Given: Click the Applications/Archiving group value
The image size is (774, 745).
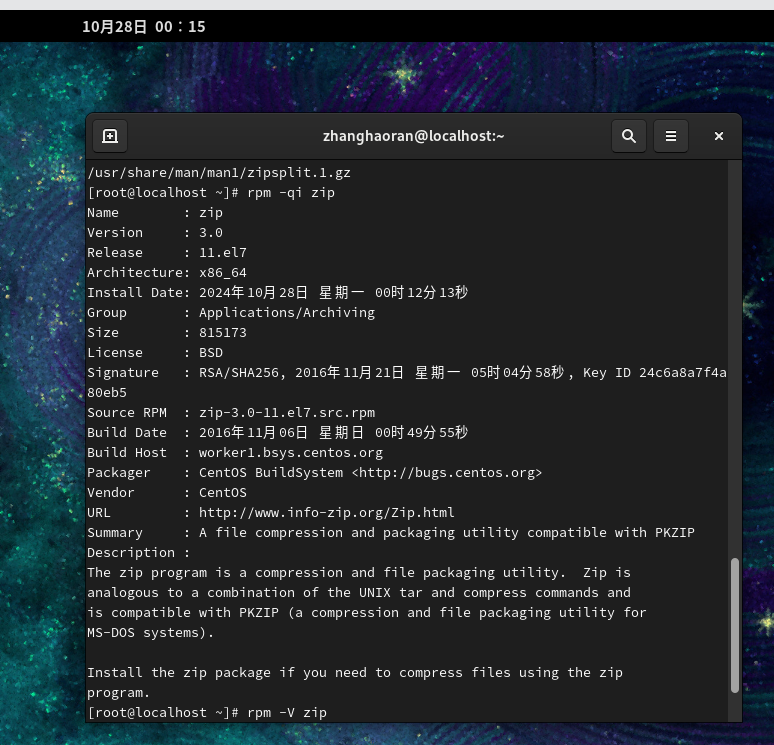Looking at the screenshot, I should (x=287, y=312).
